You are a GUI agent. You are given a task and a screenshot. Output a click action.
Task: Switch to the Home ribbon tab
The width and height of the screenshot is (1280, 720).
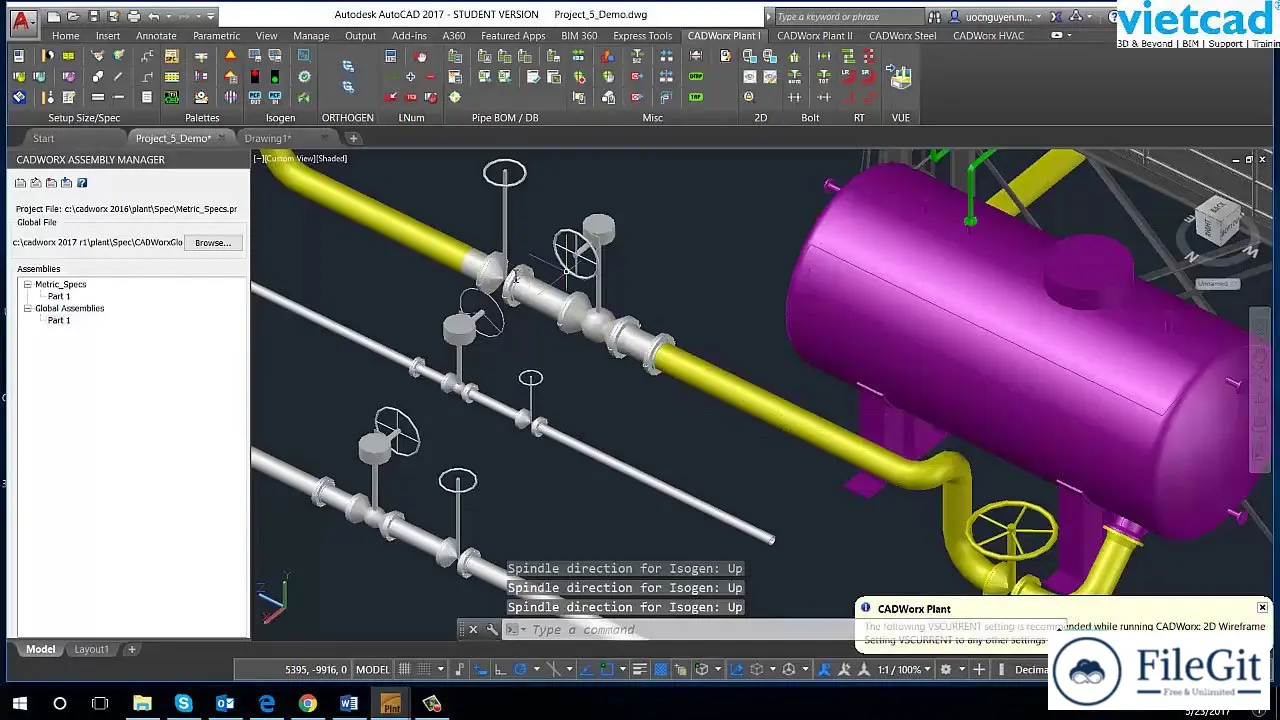coord(65,35)
